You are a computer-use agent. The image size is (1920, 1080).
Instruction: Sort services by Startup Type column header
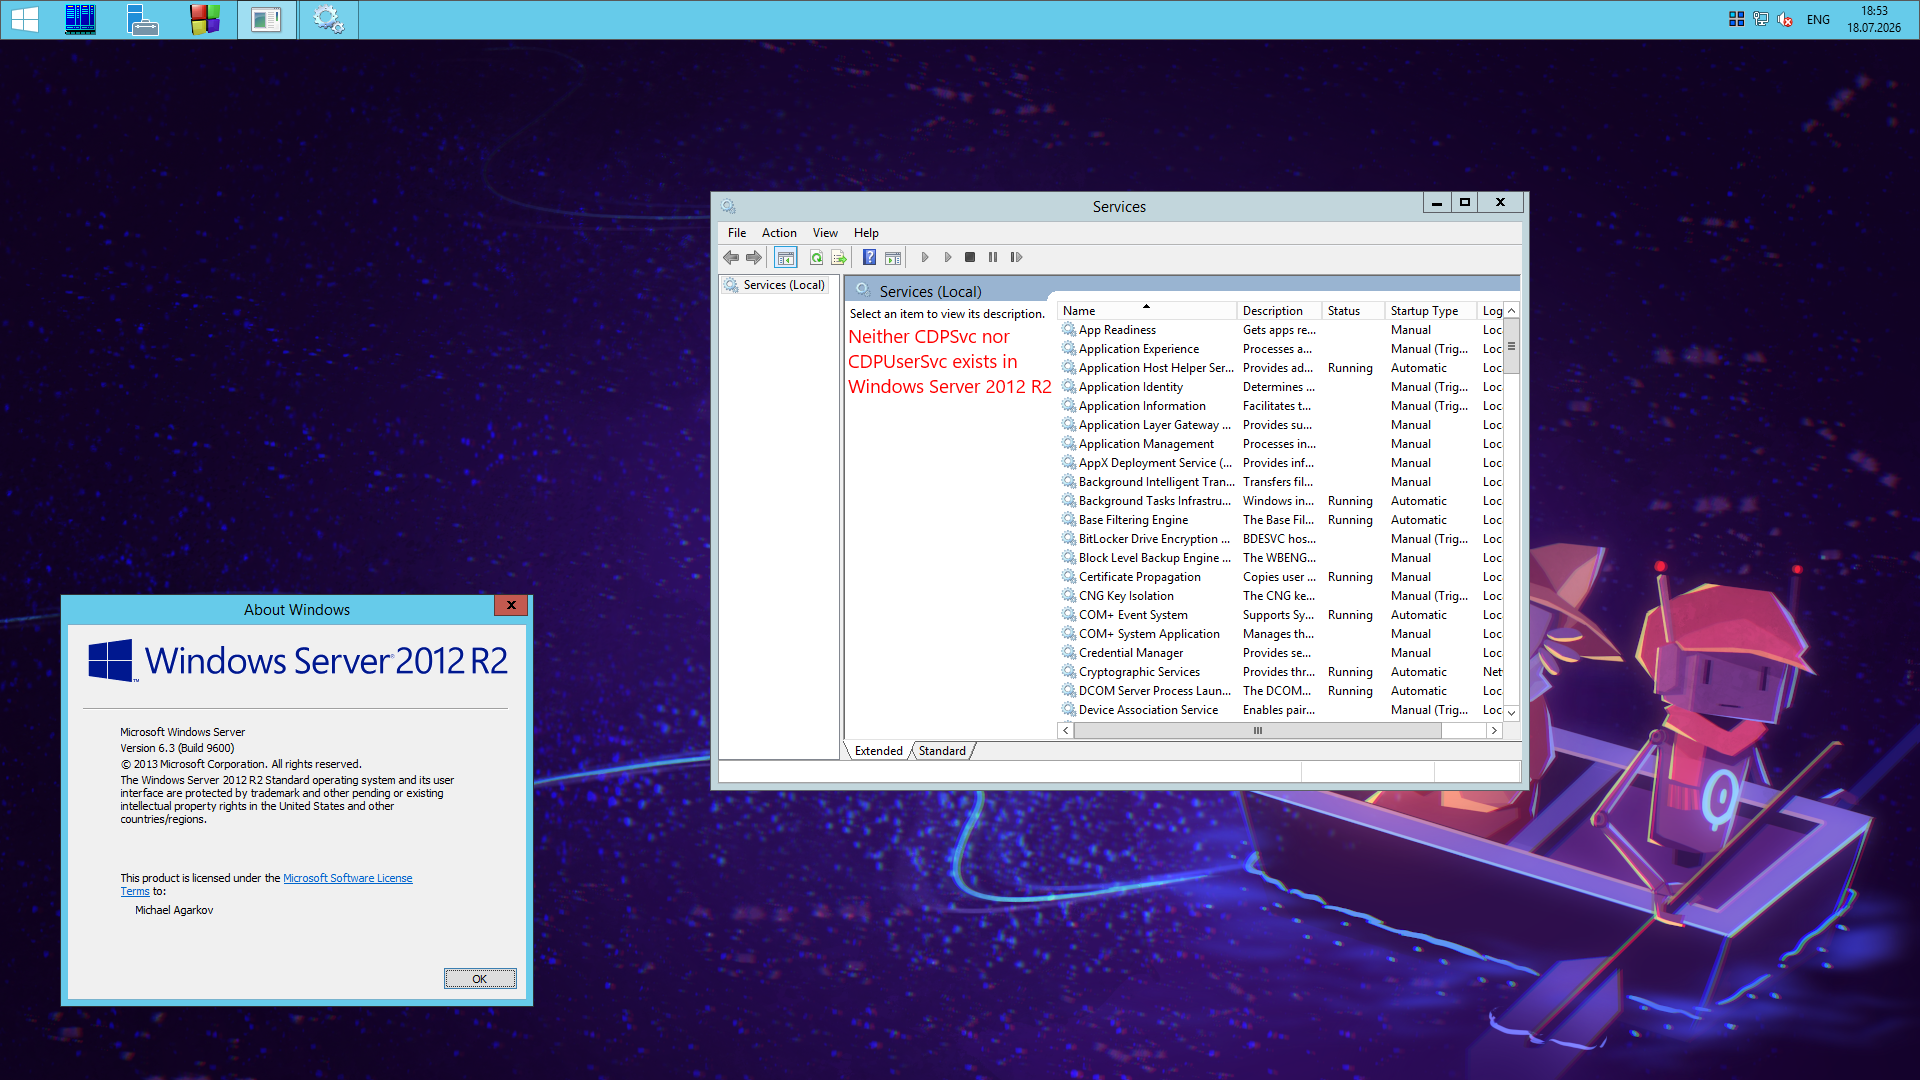[x=1431, y=311]
